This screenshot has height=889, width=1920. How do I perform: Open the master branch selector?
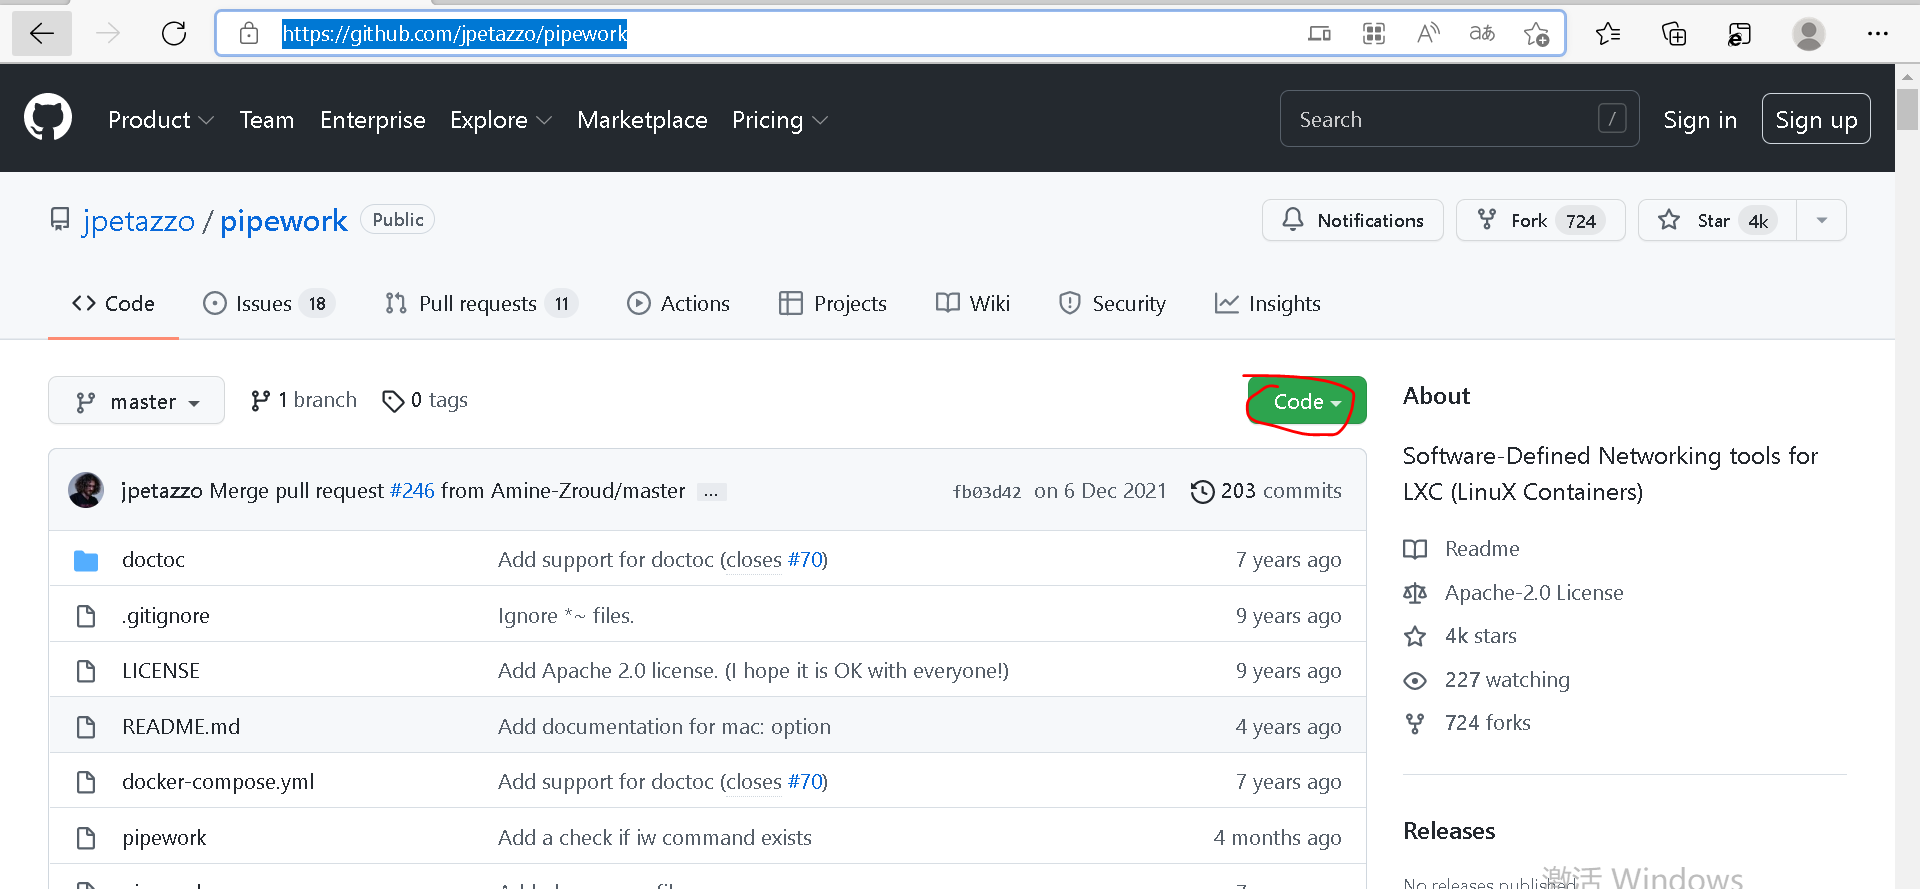[x=136, y=401]
